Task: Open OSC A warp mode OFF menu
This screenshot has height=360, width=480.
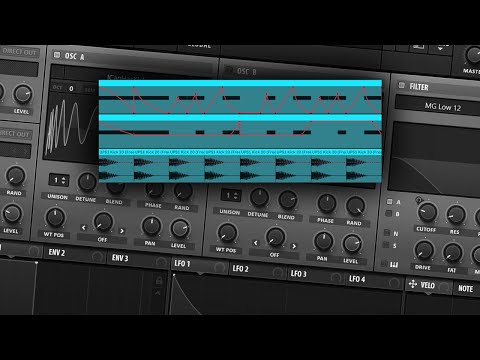Action: coord(102,239)
